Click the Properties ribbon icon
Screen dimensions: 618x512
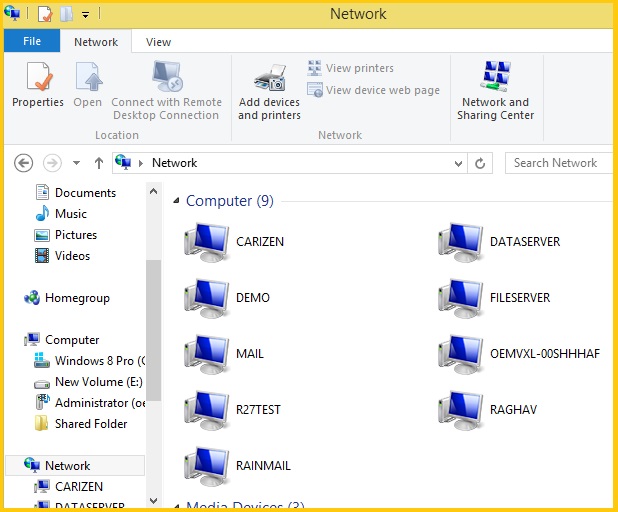coord(38,76)
